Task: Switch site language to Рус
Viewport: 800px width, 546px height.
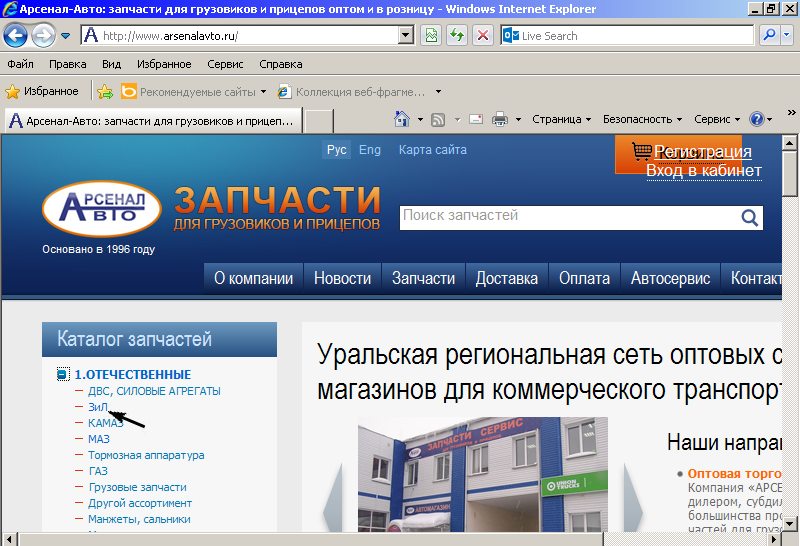Action: [x=336, y=150]
